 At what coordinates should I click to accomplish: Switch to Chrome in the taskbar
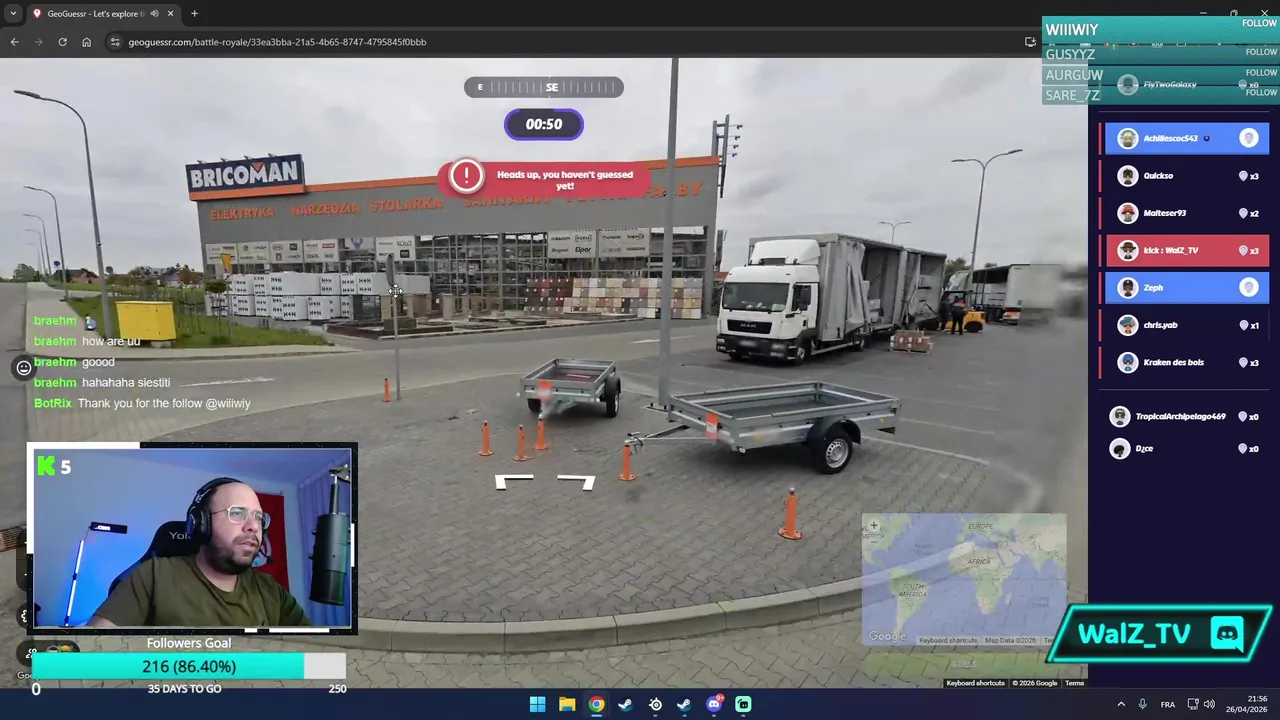click(x=596, y=704)
